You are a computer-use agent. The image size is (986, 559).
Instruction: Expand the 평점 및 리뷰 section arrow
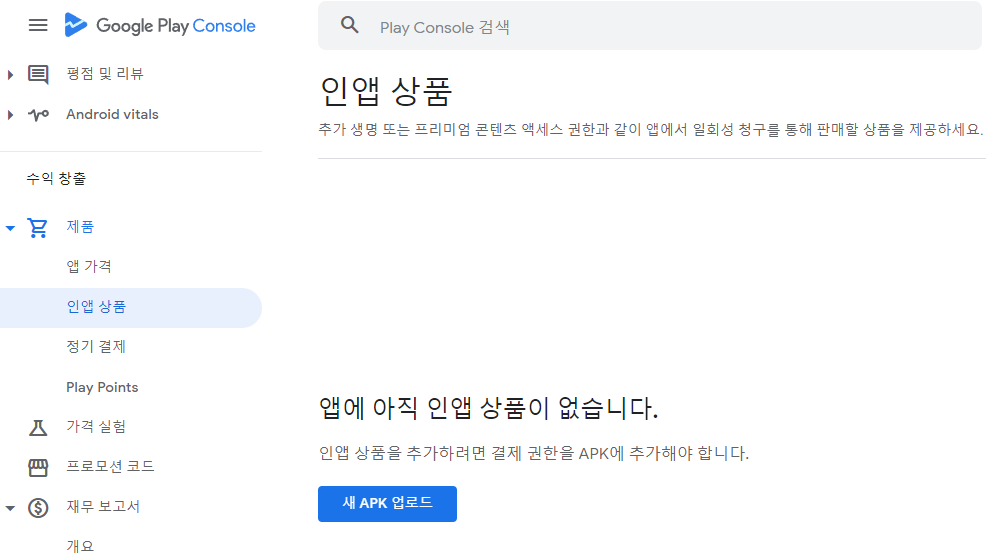click(10, 74)
